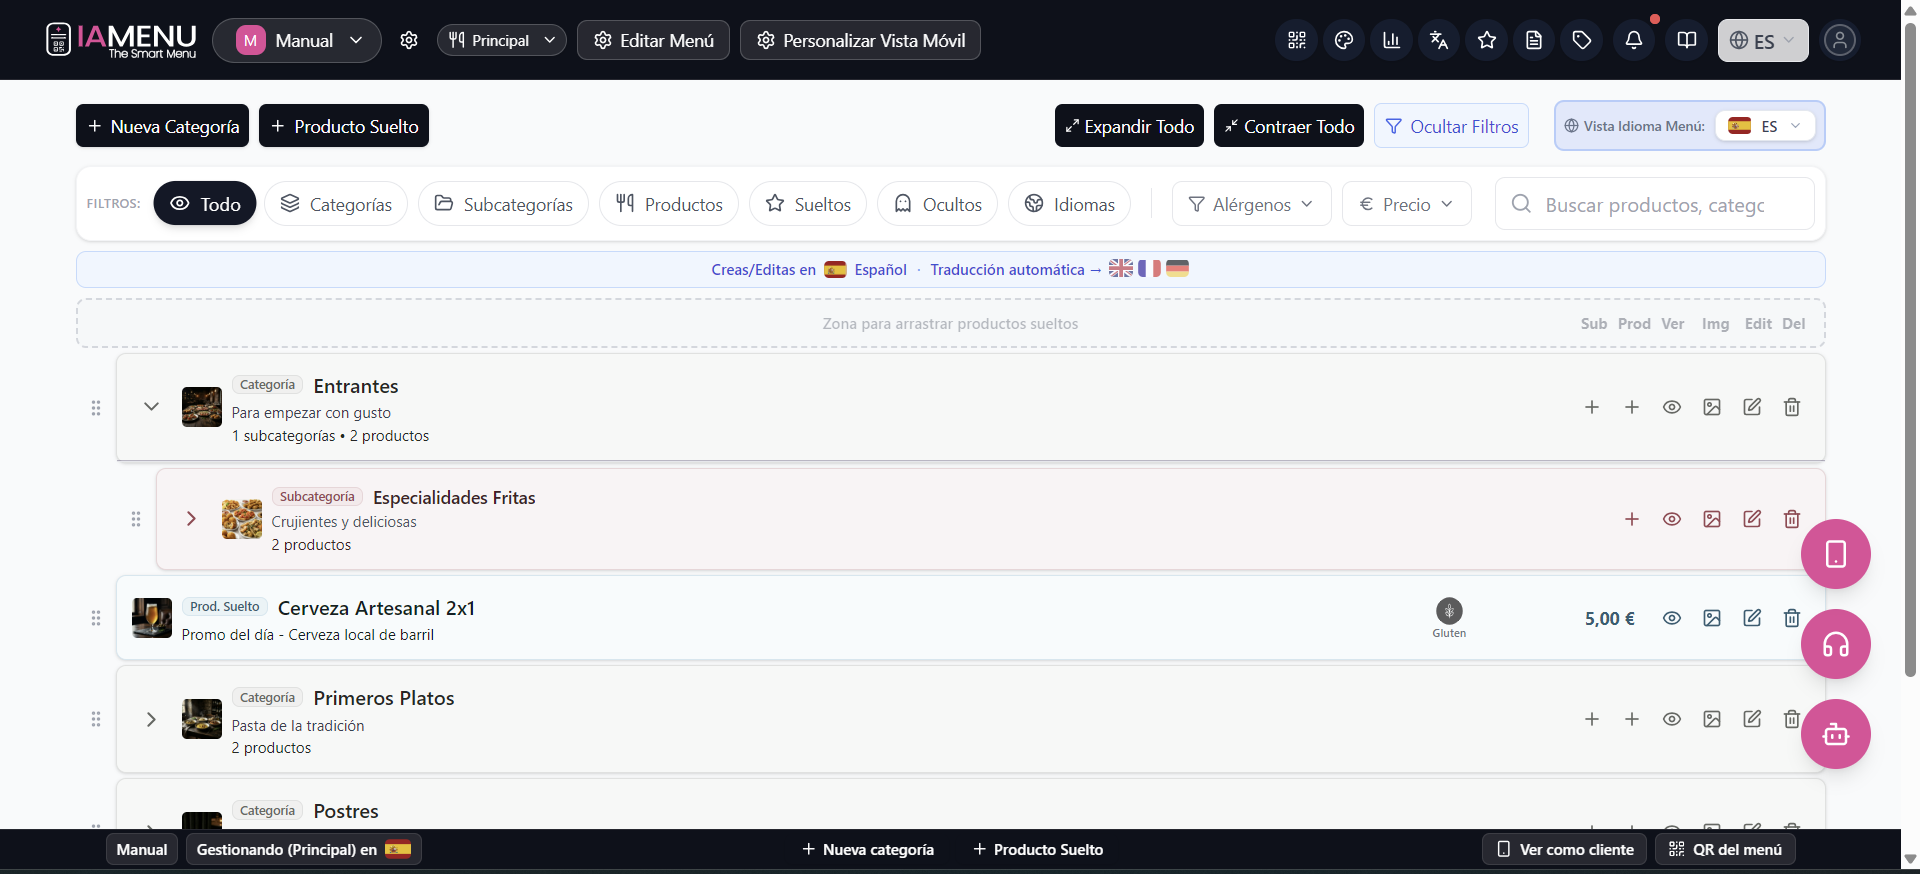
Task: Click the Nueva Categoría button
Action: coord(162,126)
